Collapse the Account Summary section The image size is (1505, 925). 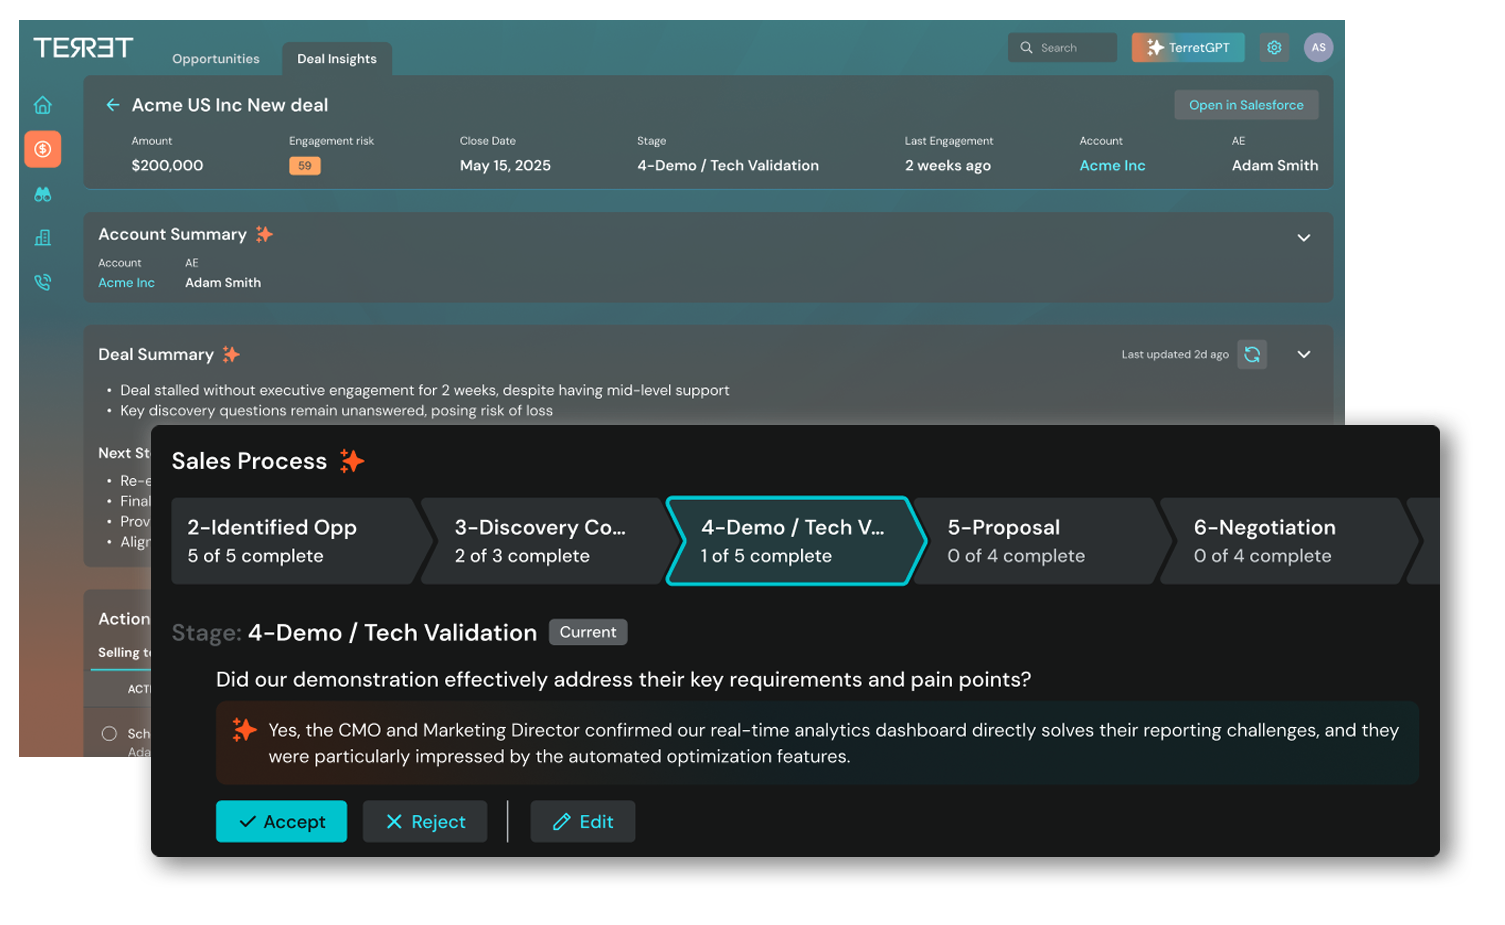point(1304,238)
